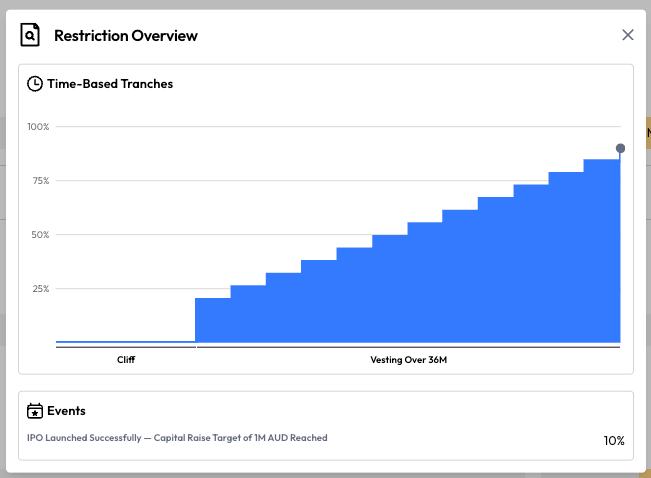Close the Restriction Overview dialog
Viewport: 651px width, 478px height.
[x=628, y=35]
